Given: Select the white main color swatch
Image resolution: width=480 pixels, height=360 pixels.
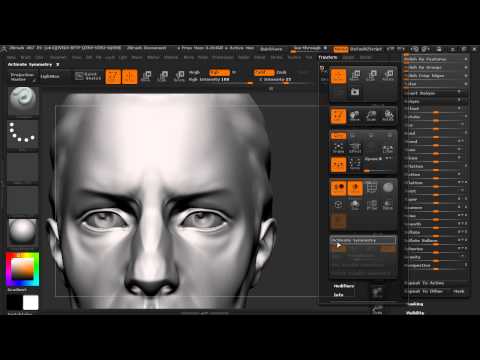Looking at the screenshot, I should [x=31, y=303].
